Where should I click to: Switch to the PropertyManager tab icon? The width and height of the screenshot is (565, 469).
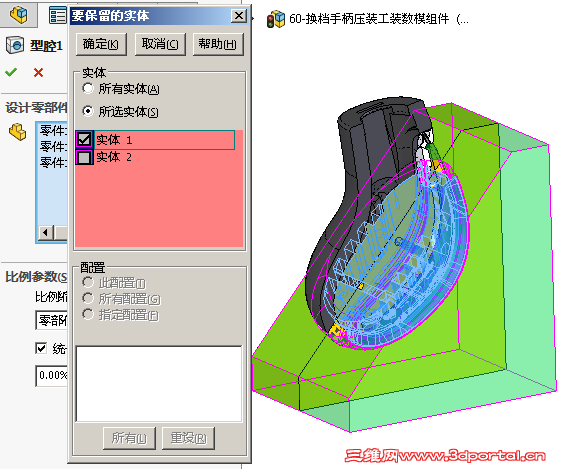(x=58, y=15)
